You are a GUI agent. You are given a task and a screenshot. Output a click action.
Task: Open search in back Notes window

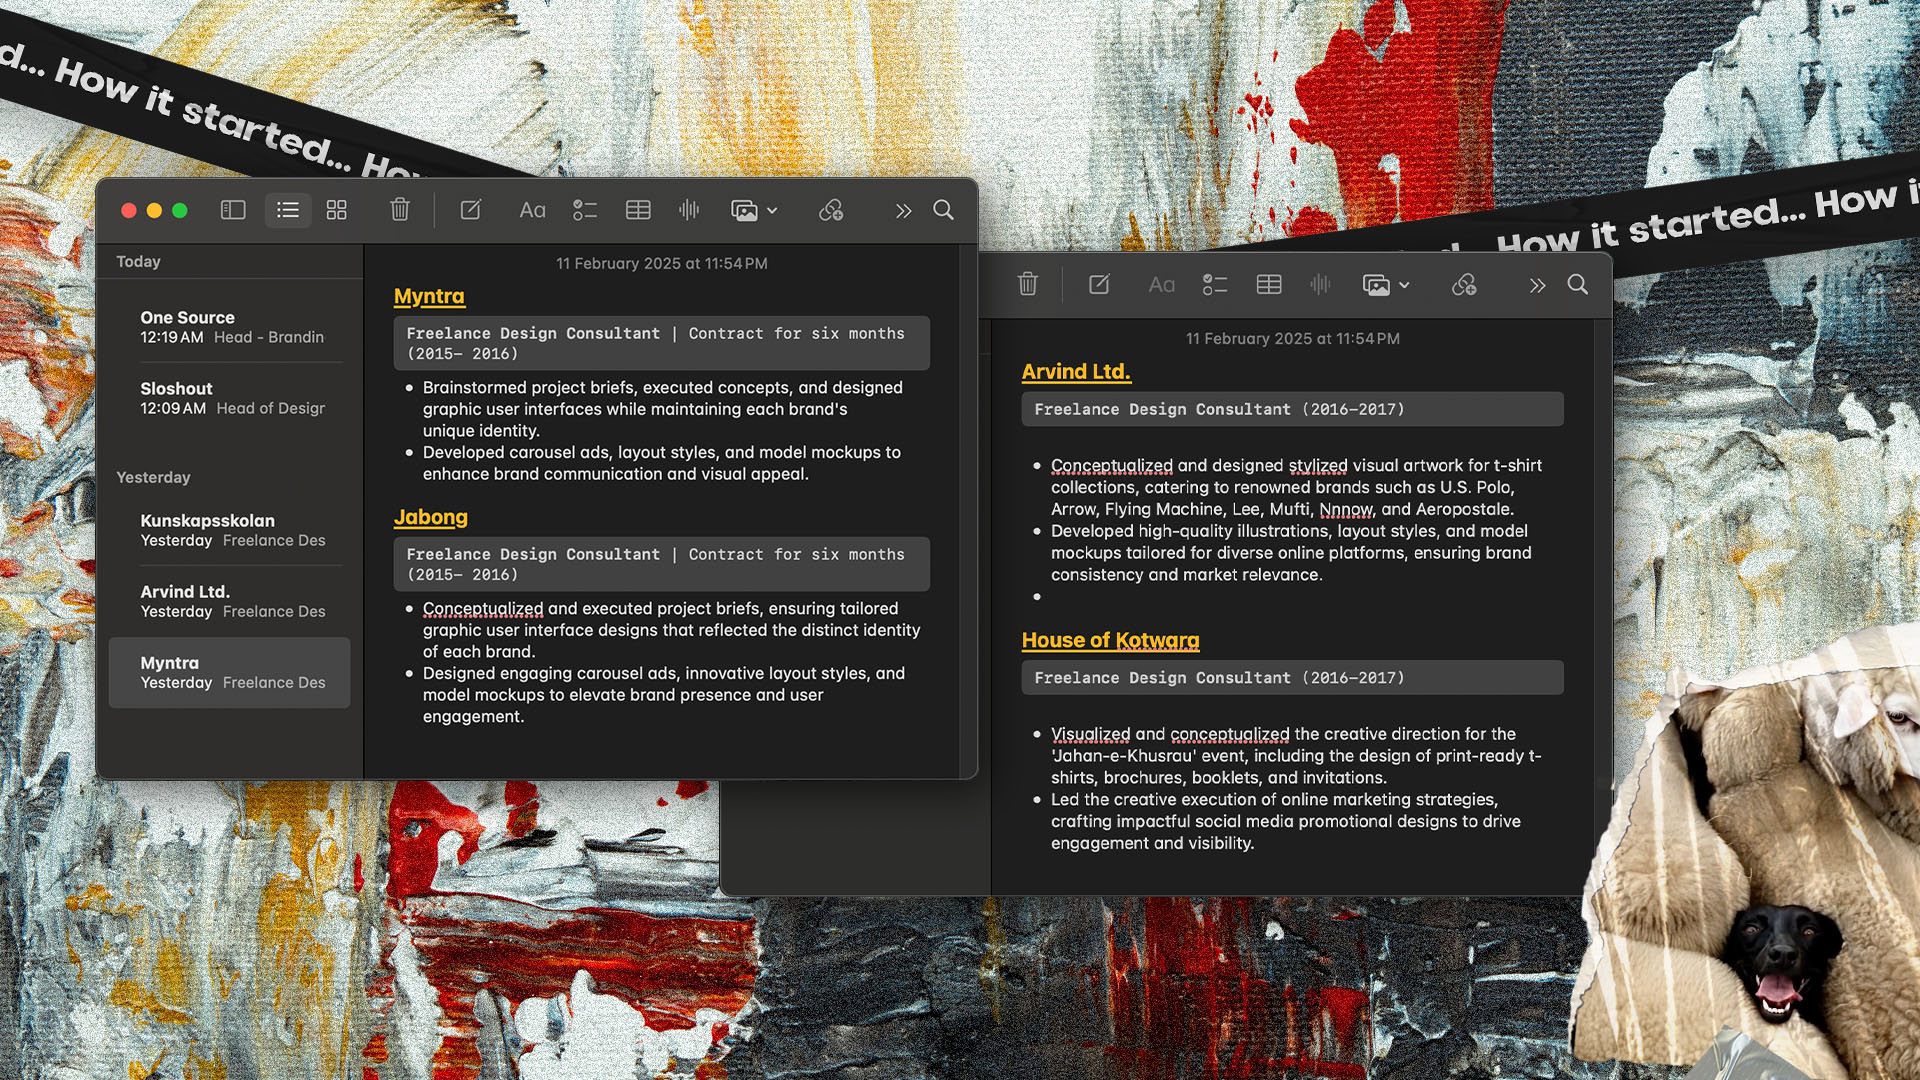coord(1578,284)
